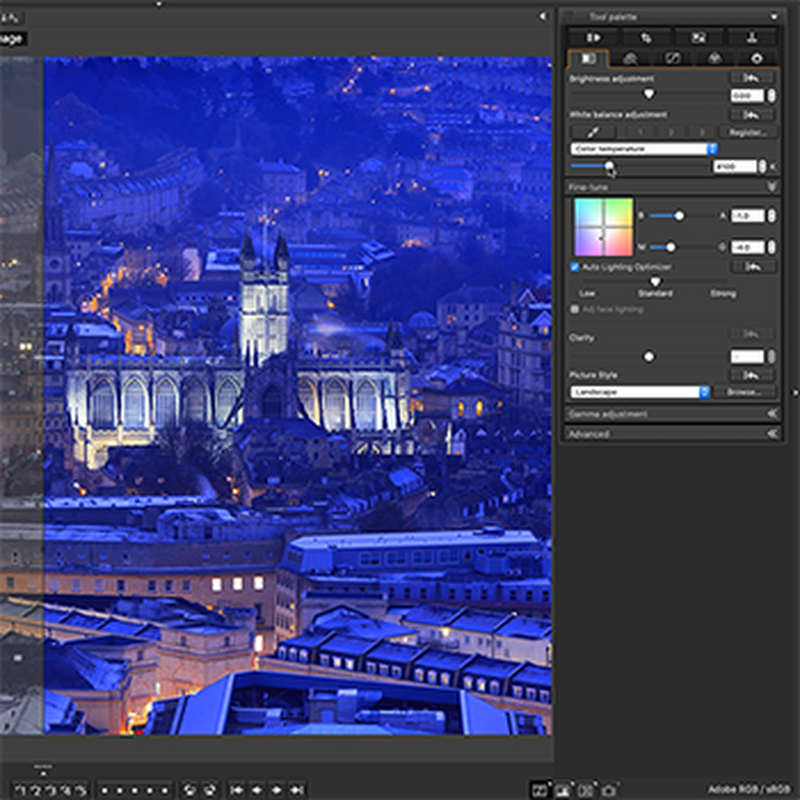Collapse the Fine-tune section

tap(773, 184)
